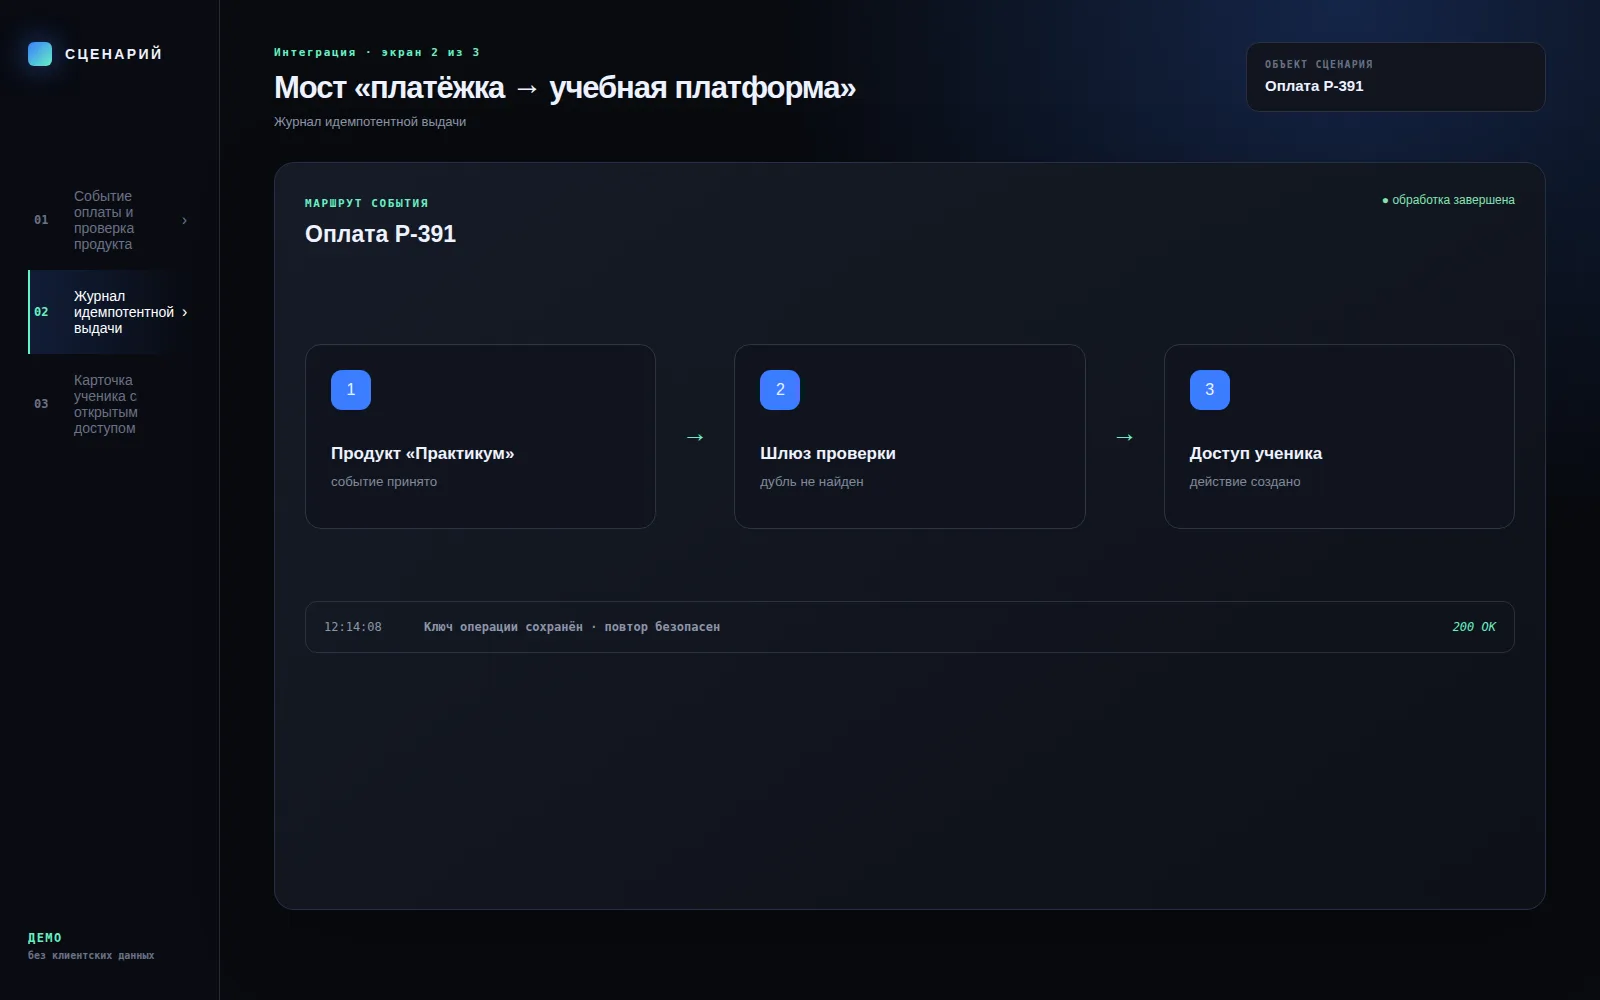Click the blue number 3 badge
The image size is (1600, 1000).
coord(1210,390)
